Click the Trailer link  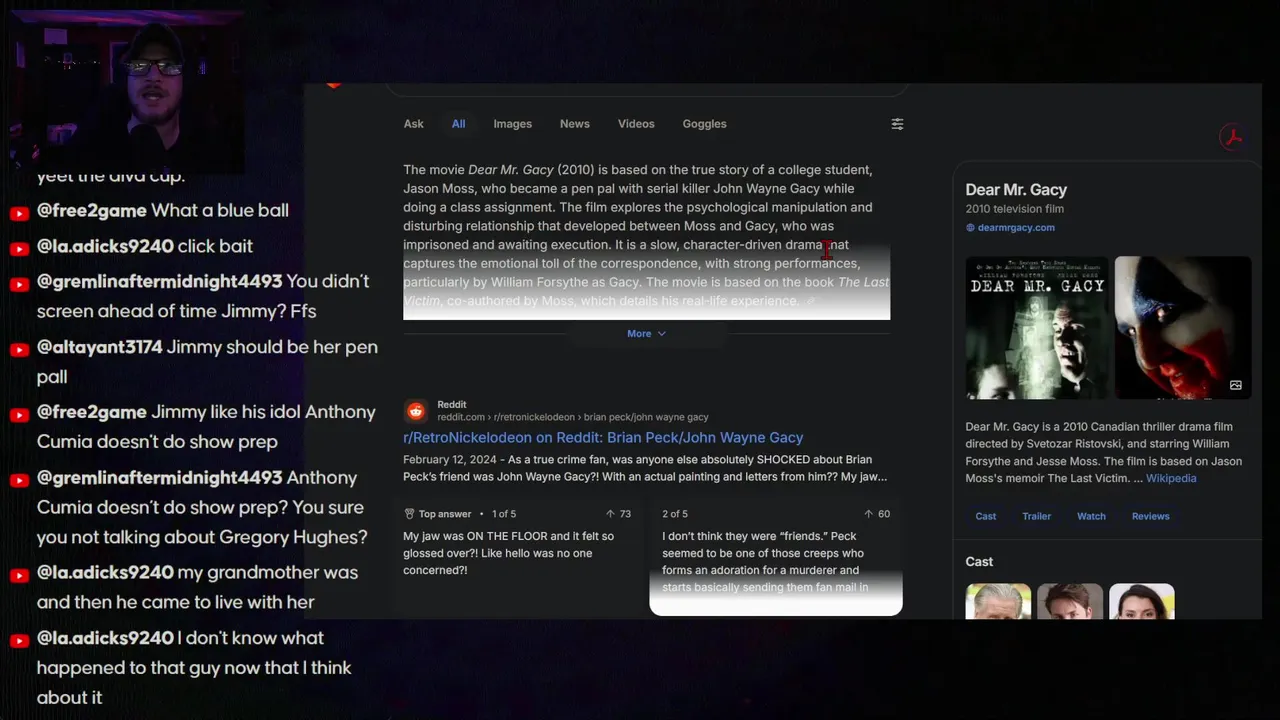tap(1036, 516)
